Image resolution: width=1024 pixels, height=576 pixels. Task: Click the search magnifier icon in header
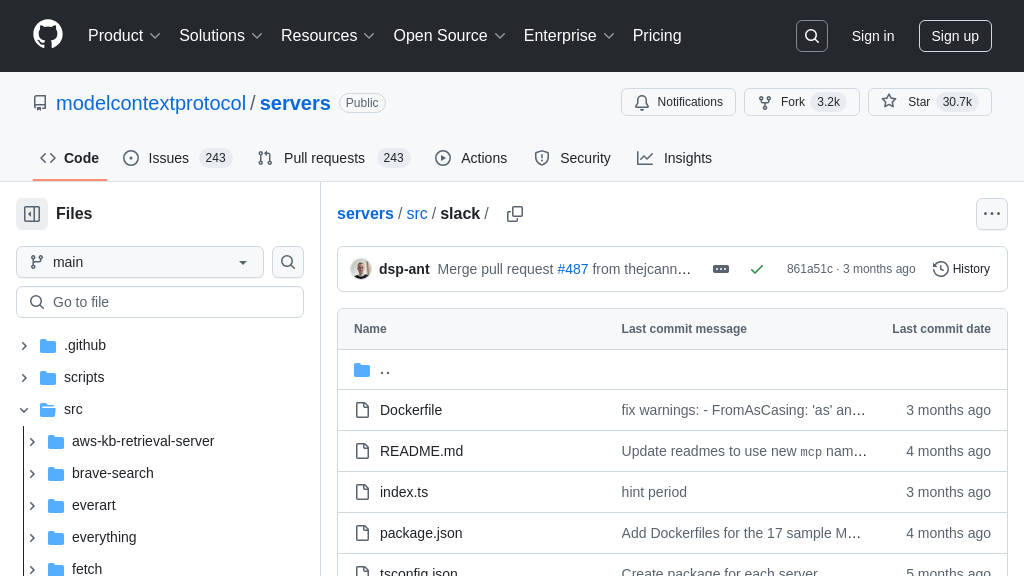click(x=811, y=36)
